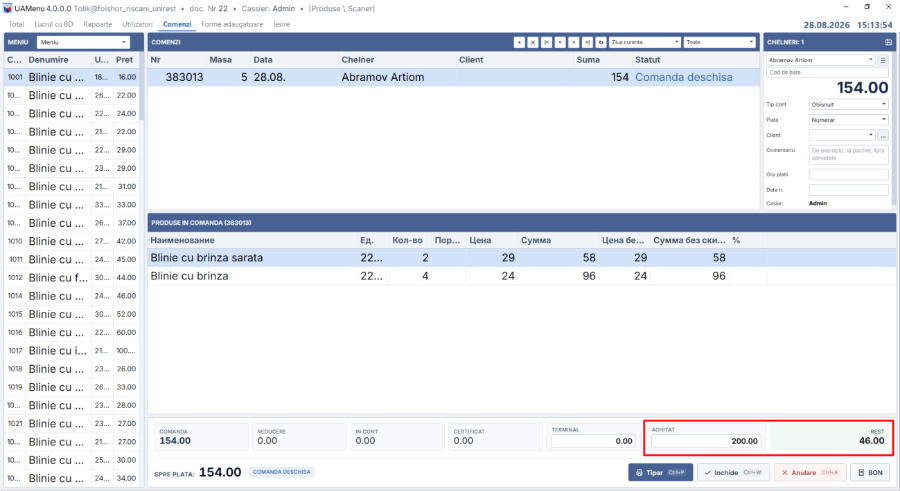Expand the Tip cont dropdown

[x=848, y=105]
